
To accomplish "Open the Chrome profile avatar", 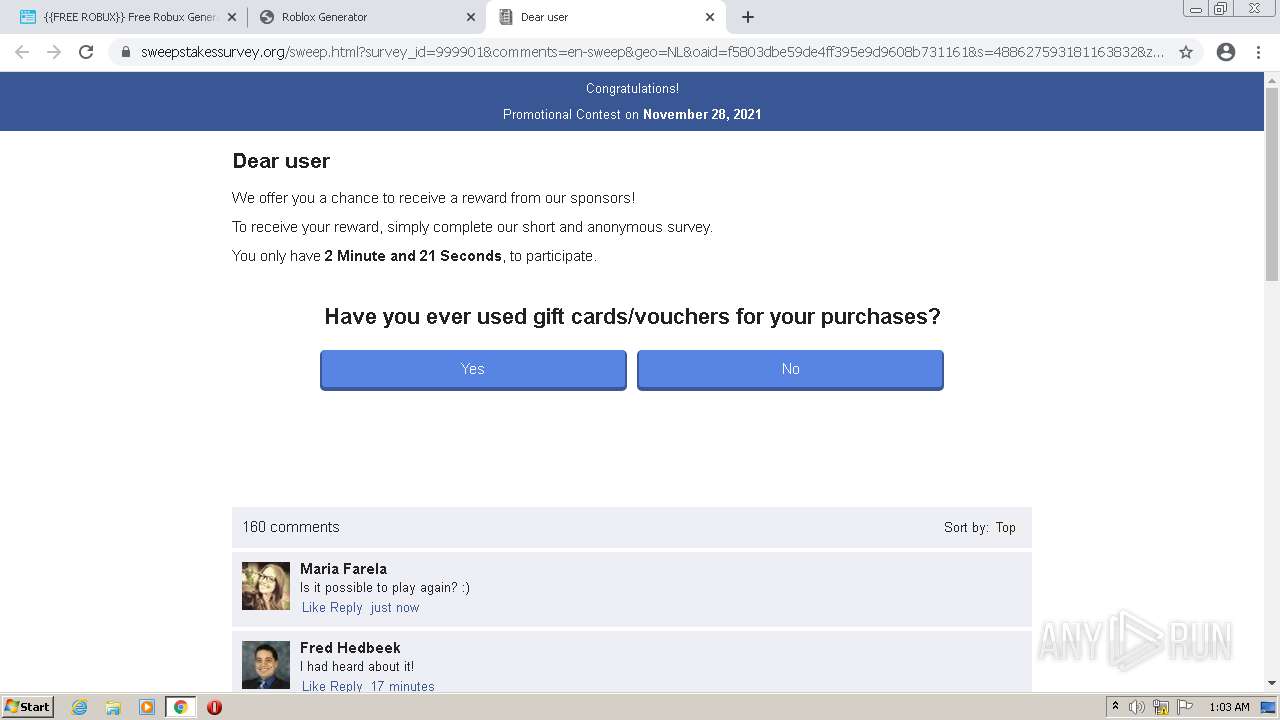I will pyautogui.click(x=1226, y=52).
